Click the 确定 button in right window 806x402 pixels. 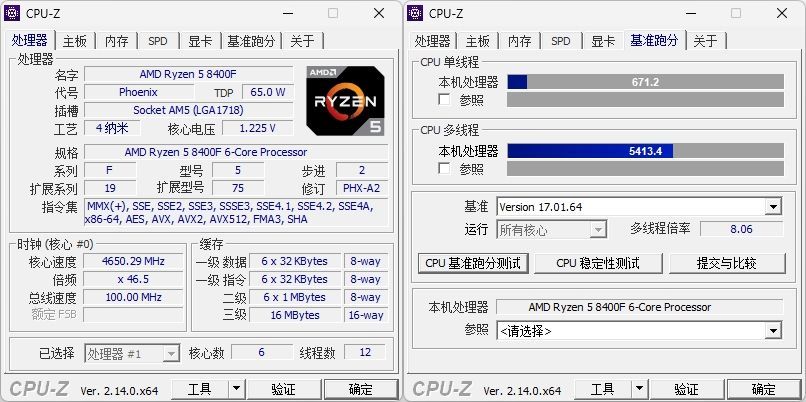tap(764, 389)
